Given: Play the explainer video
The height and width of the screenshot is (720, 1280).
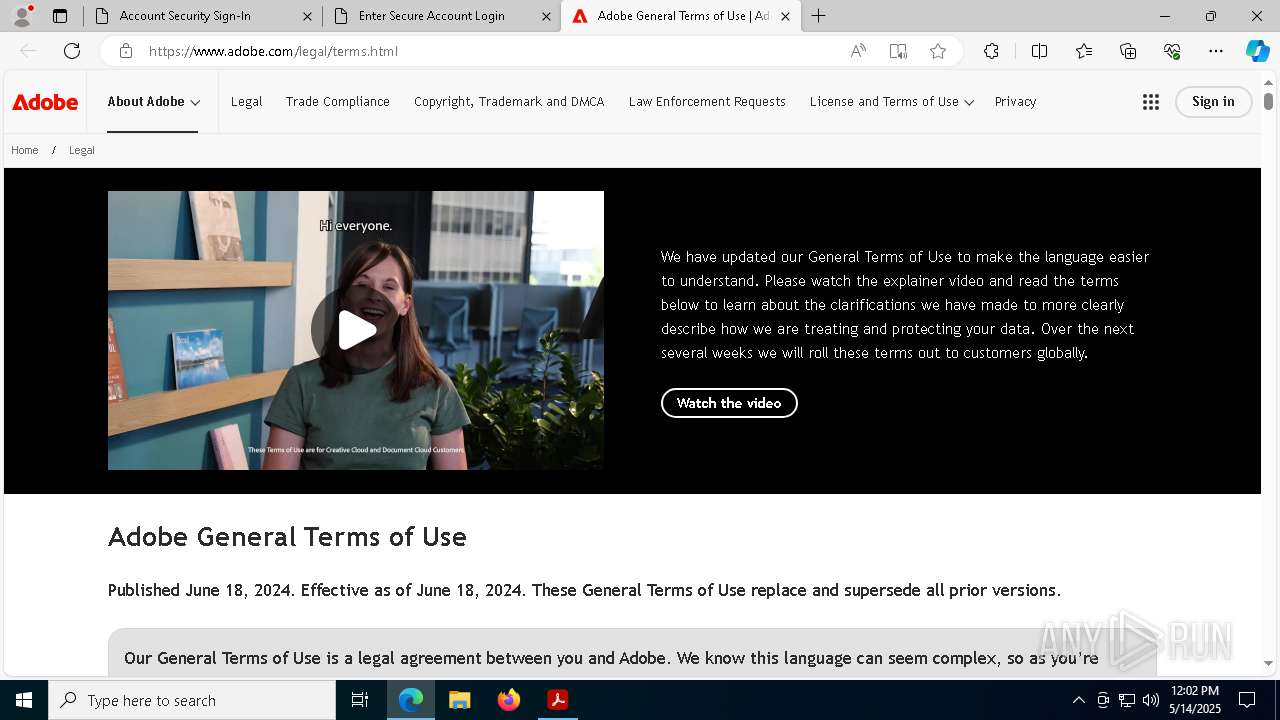Looking at the screenshot, I should pyautogui.click(x=356, y=330).
